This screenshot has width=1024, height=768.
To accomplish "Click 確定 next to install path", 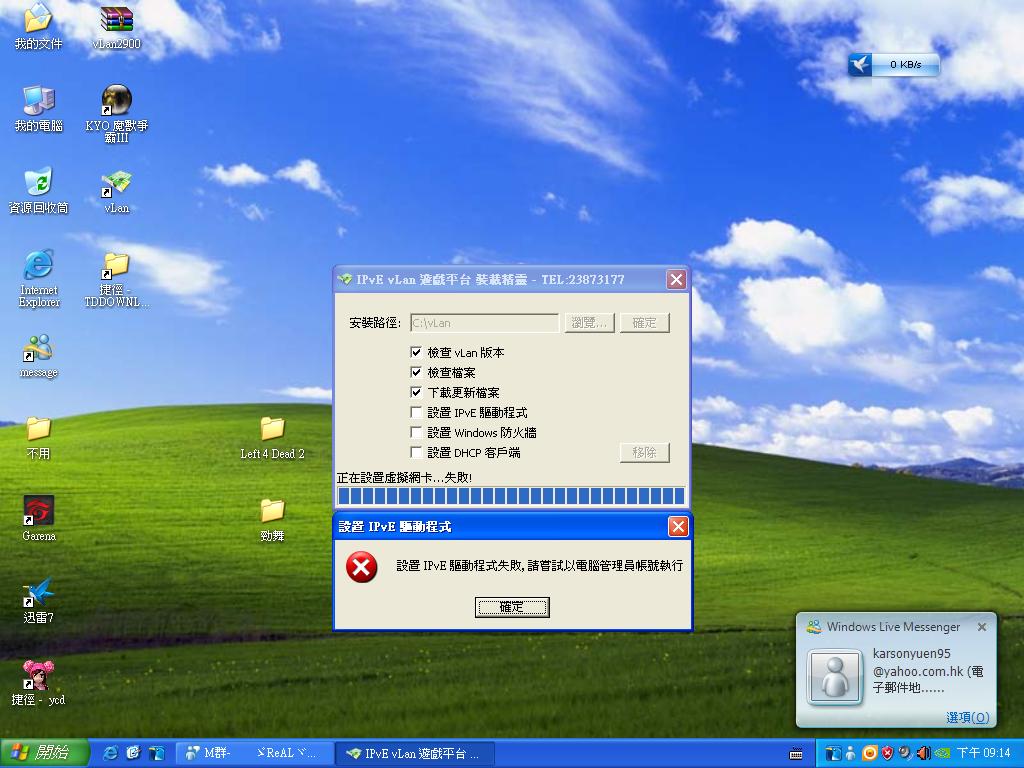I will pyautogui.click(x=645, y=323).
